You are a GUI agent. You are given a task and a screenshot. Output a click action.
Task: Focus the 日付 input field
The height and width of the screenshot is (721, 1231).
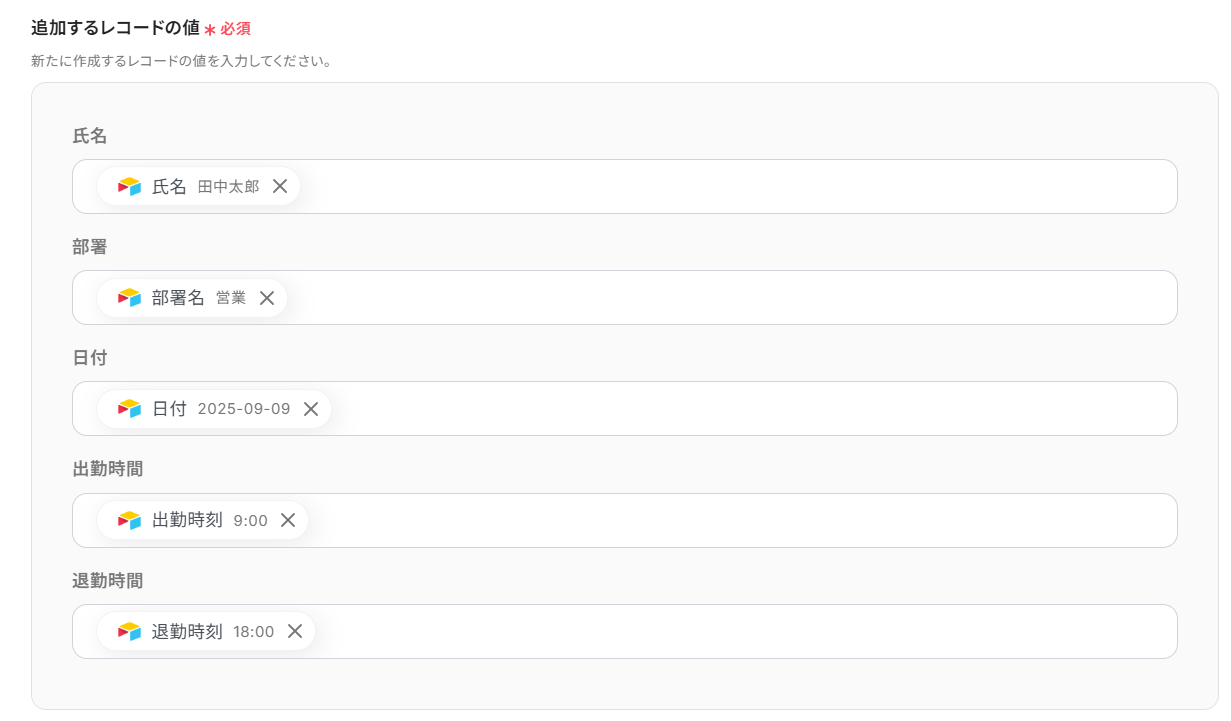[x=700, y=409]
